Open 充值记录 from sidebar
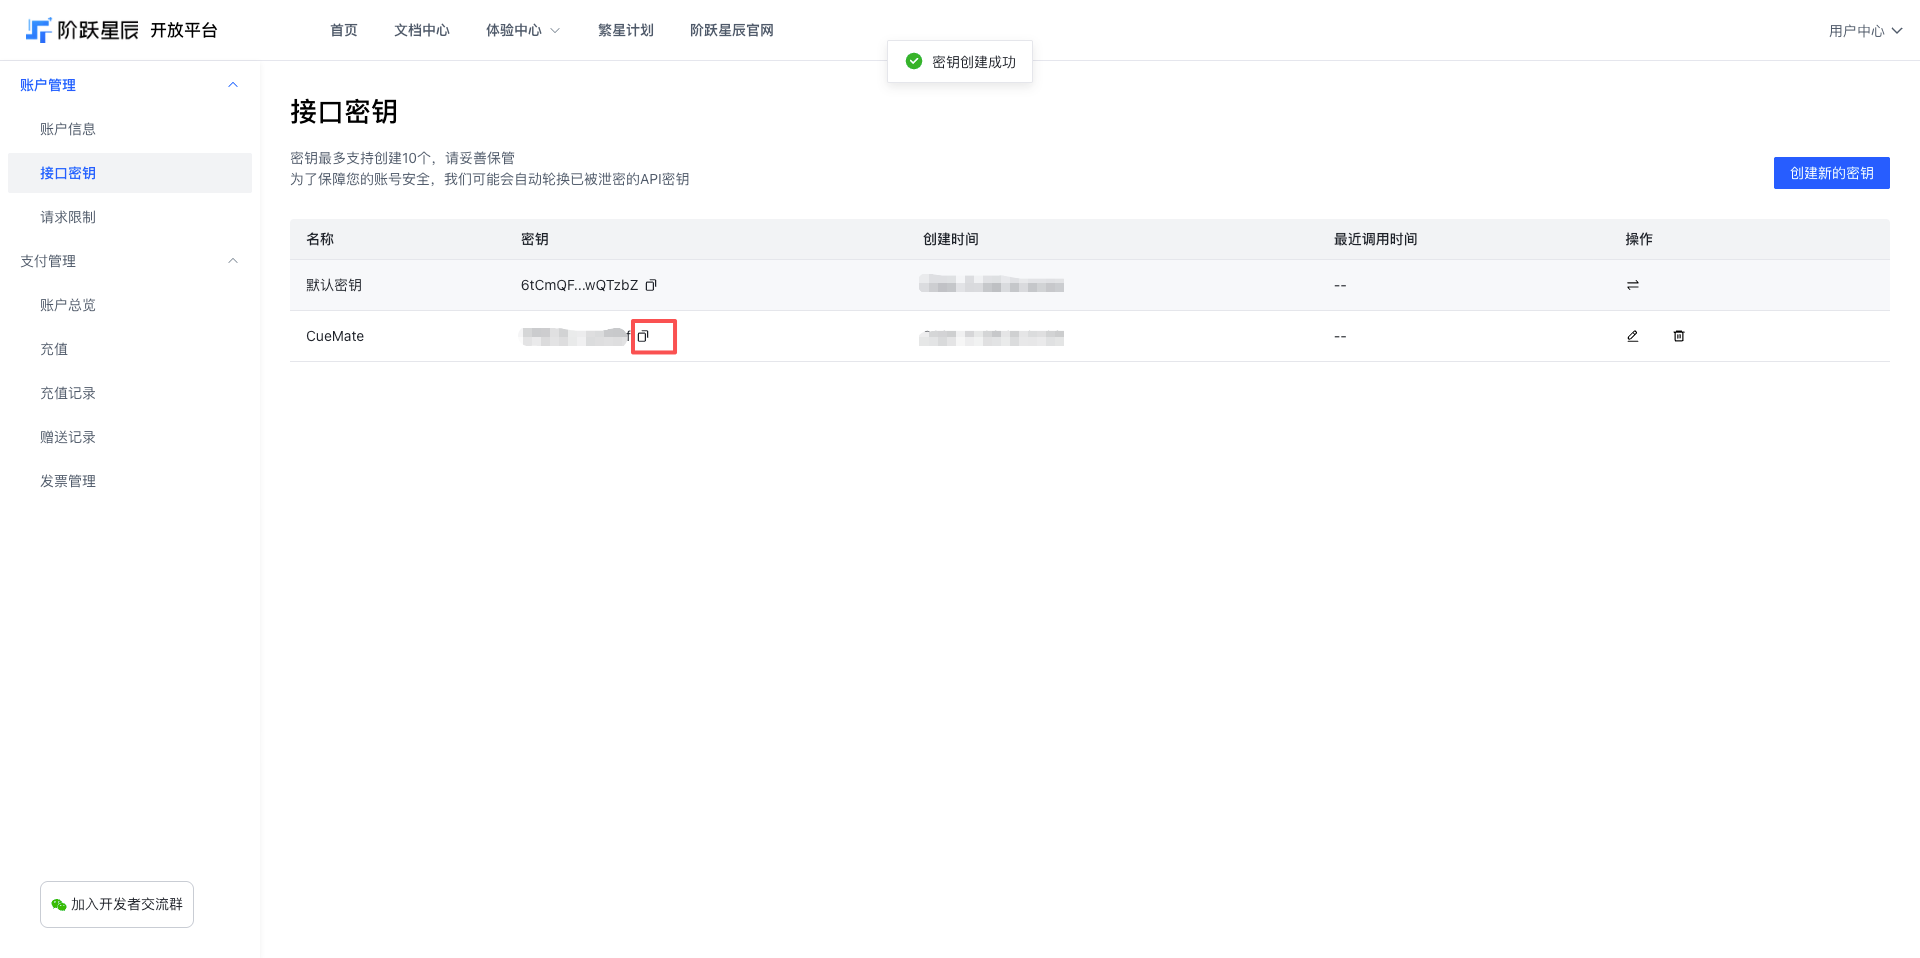 (67, 392)
